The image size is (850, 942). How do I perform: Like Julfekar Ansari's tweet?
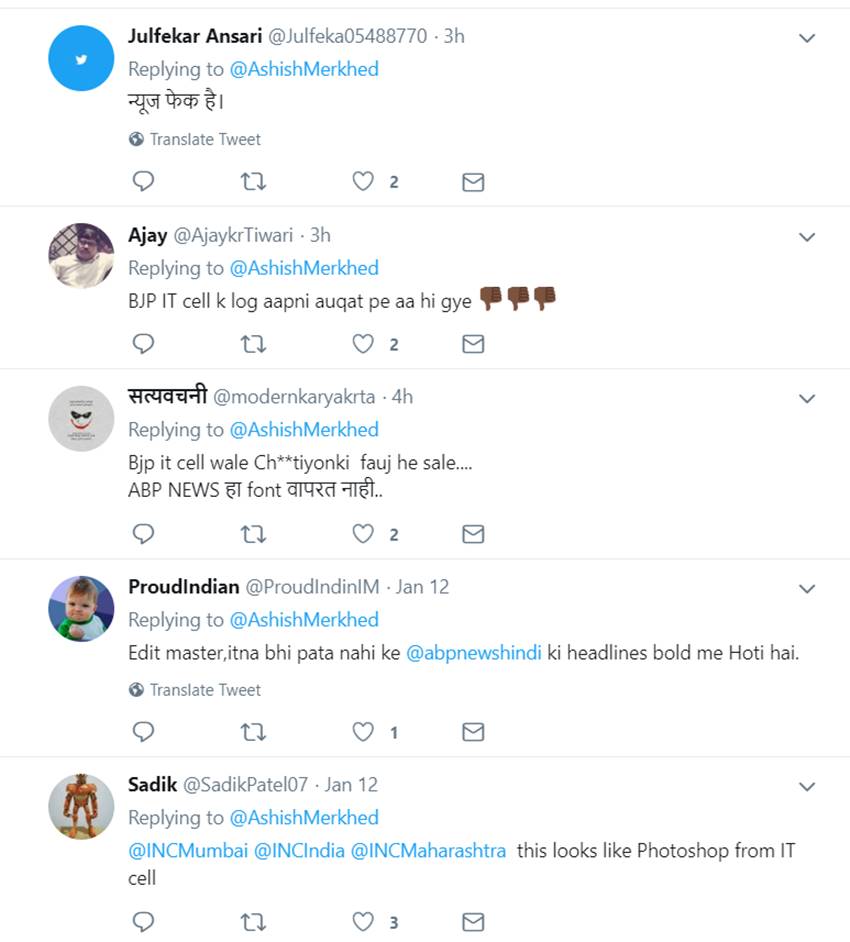[363, 181]
